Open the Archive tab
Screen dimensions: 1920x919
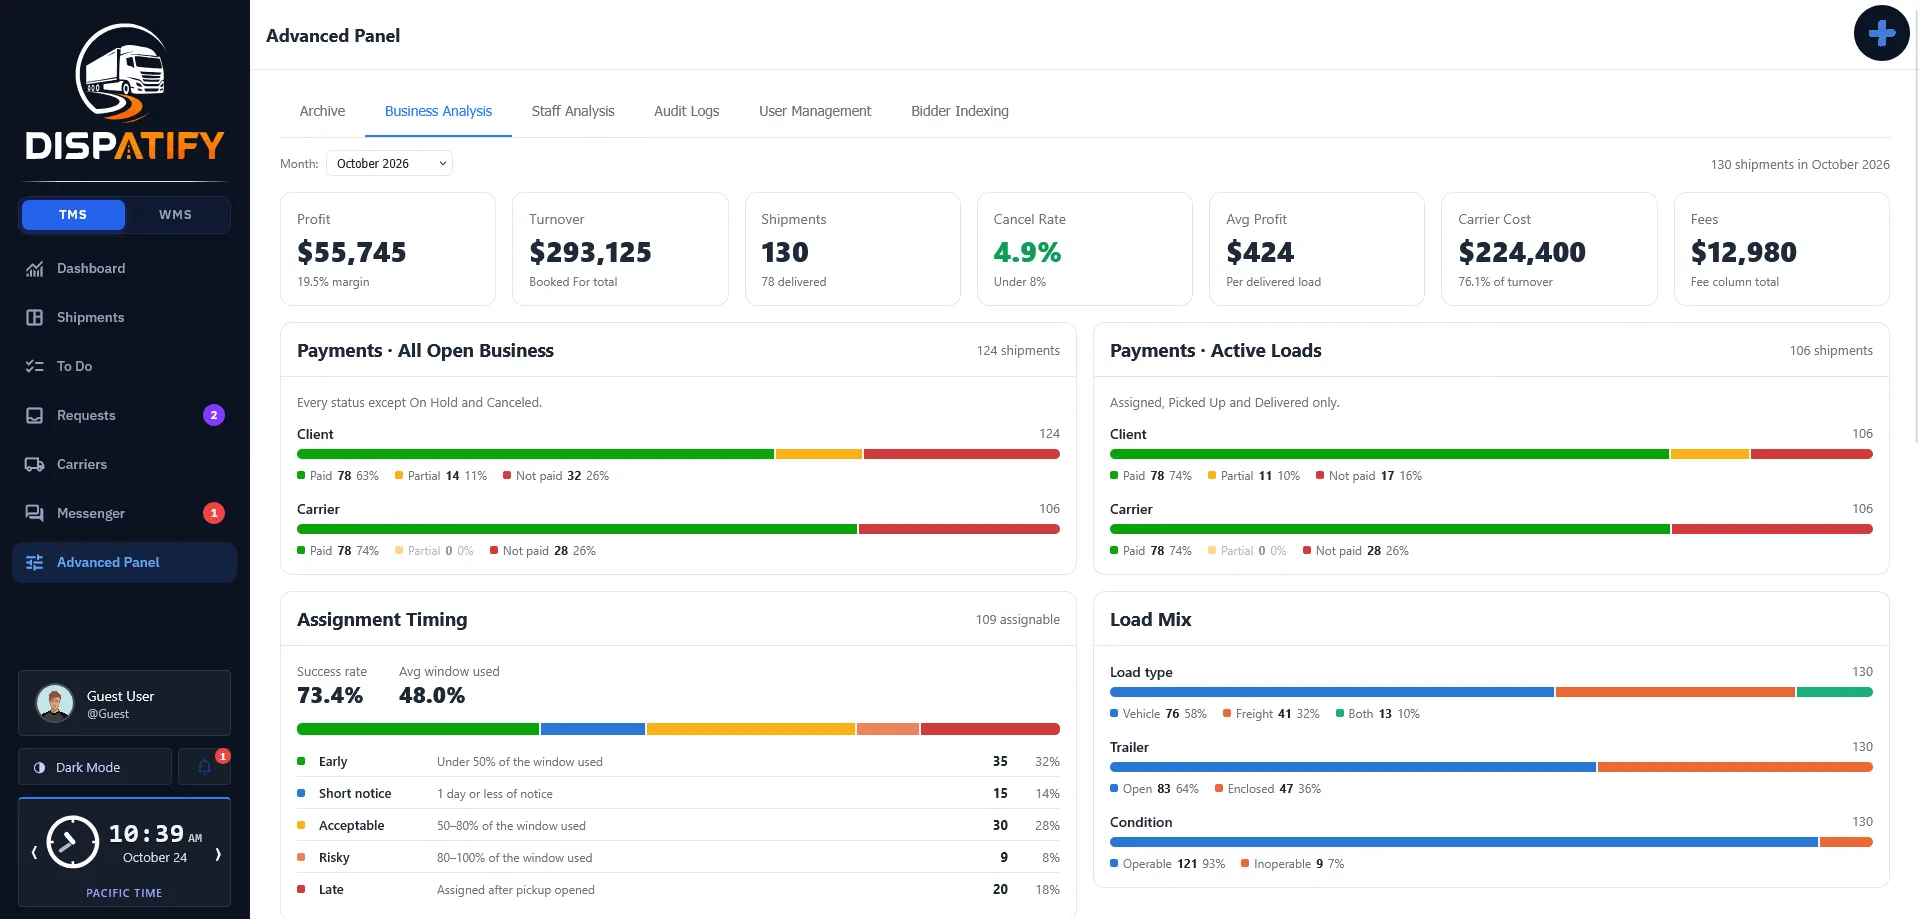pyautogui.click(x=322, y=111)
